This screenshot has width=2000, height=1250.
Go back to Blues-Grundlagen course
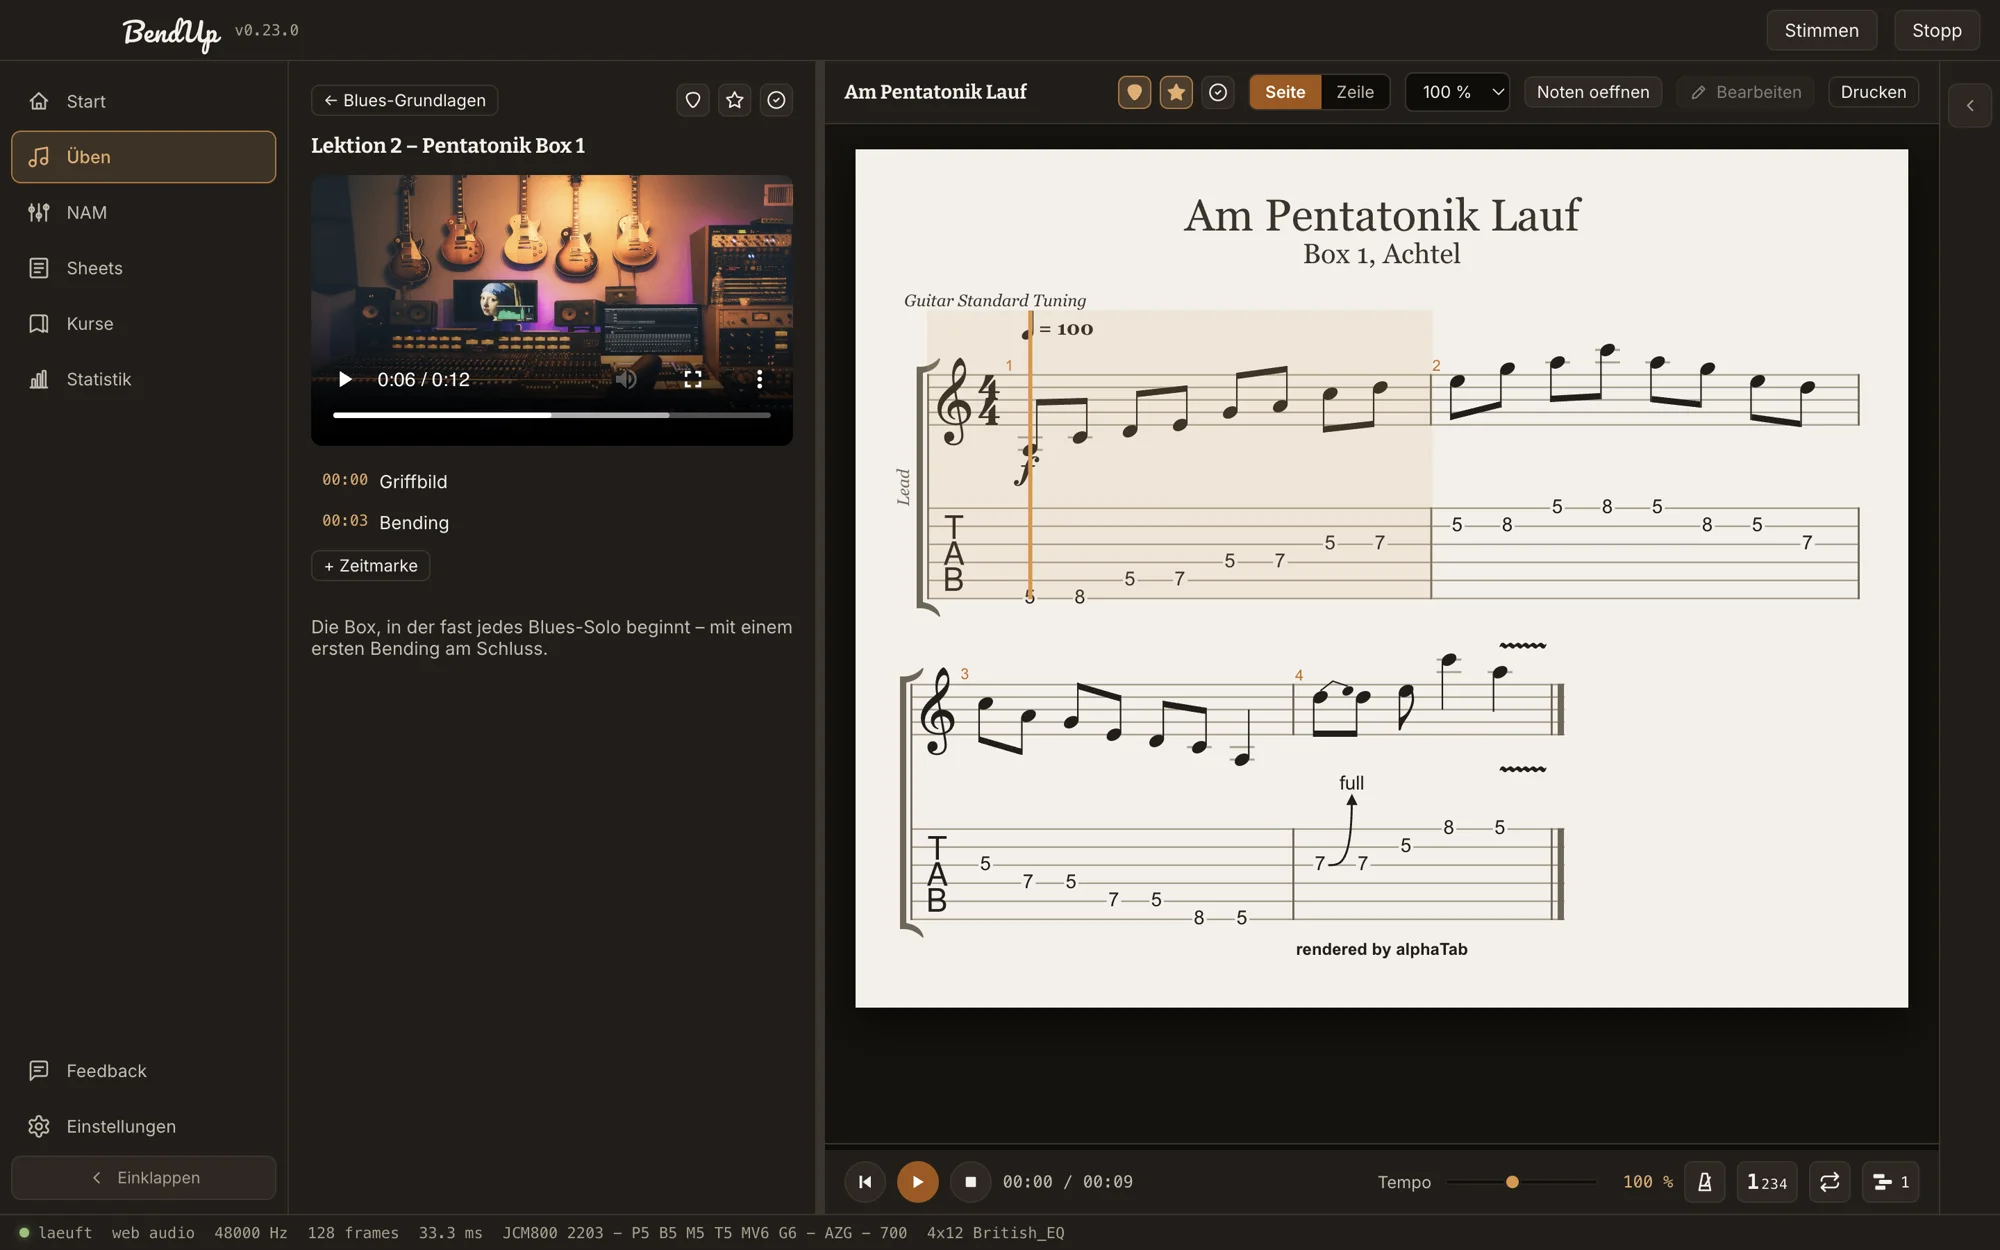[405, 100]
